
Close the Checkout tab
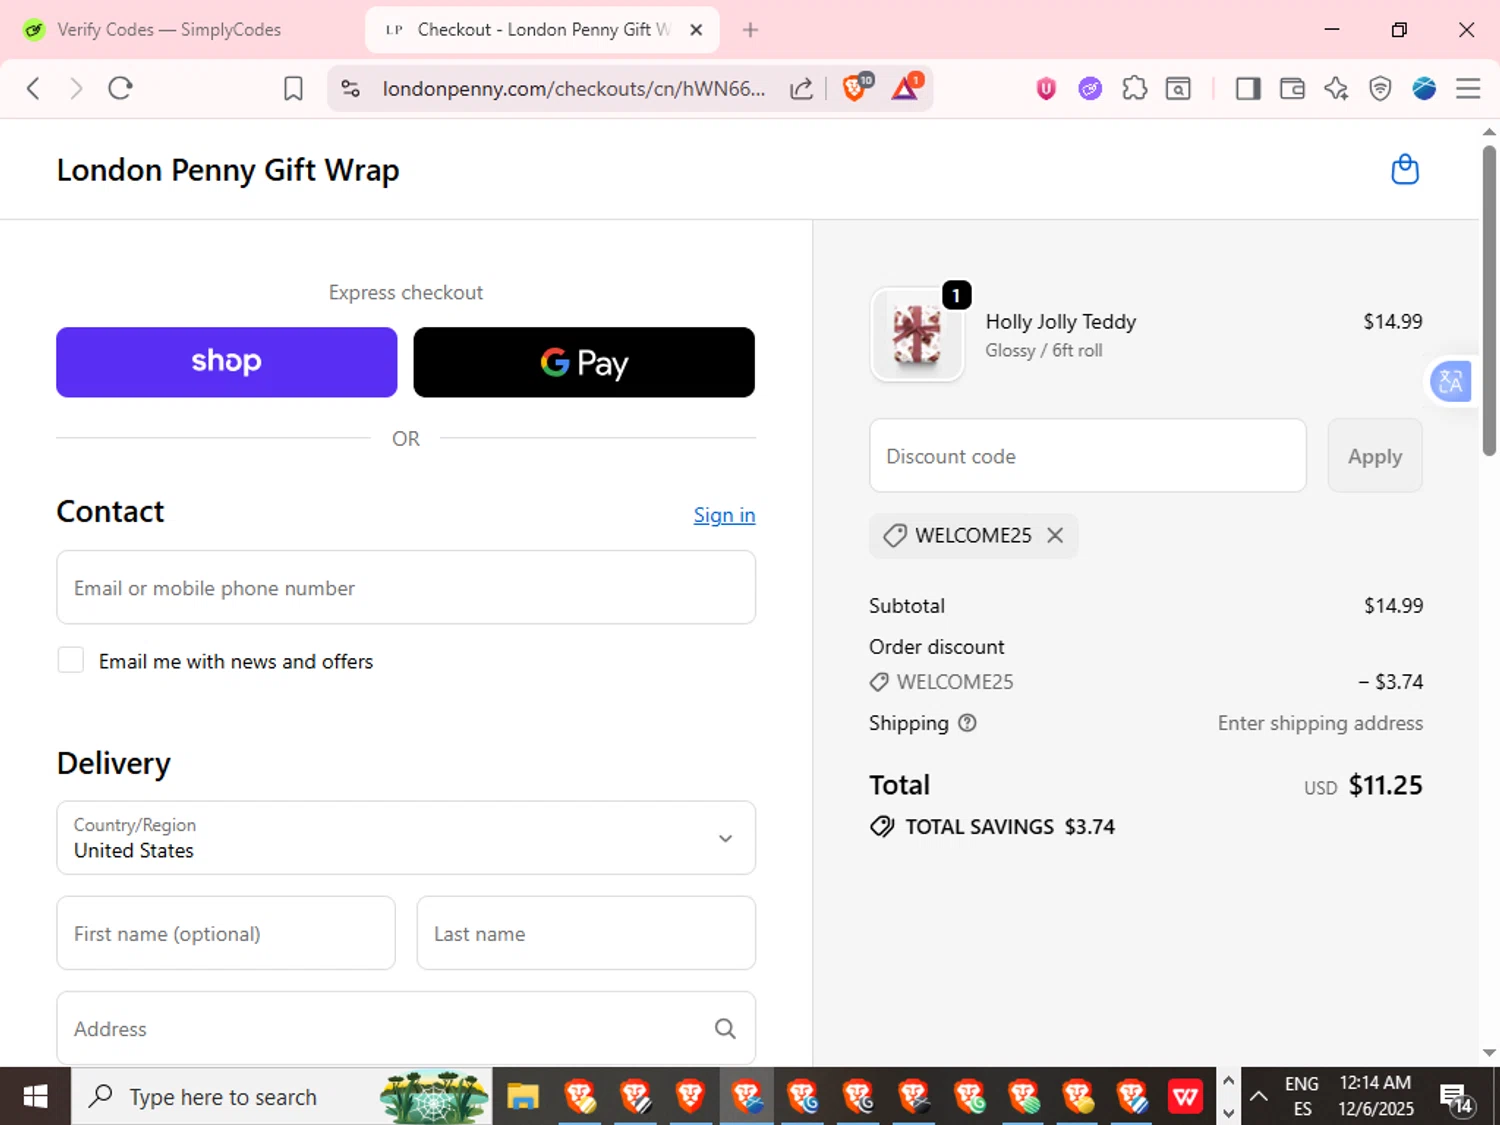click(x=696, y=30)
